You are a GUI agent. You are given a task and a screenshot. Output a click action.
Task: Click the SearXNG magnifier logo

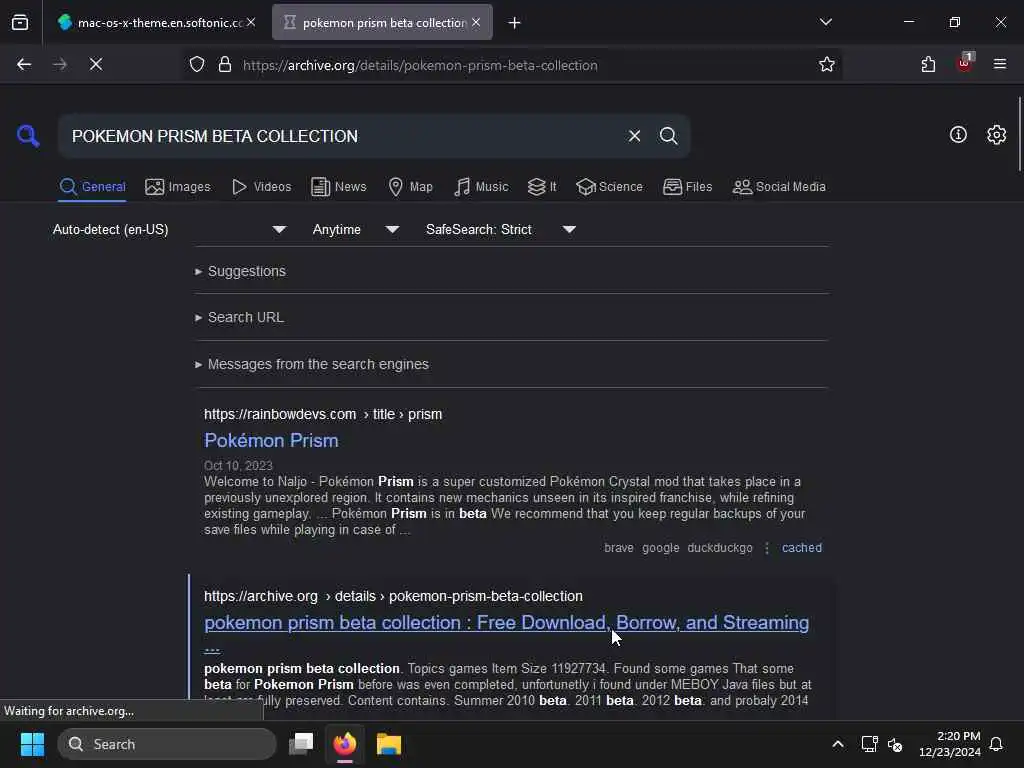point(28,136)
